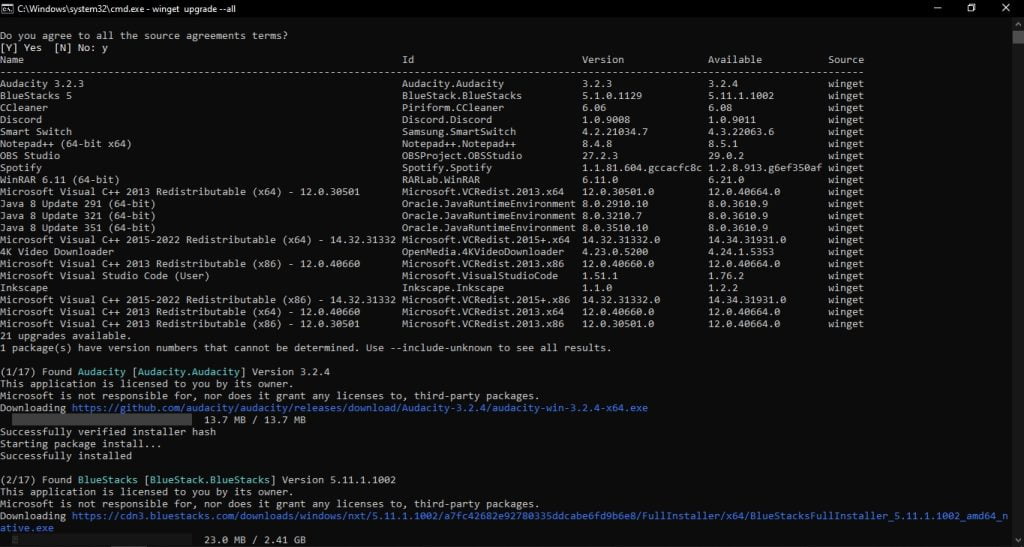The height and width of the screenshot is (547, 1024).
Task: Click the "Samsung.SmartSwitch" Id cell
Action: pos(458,131)
